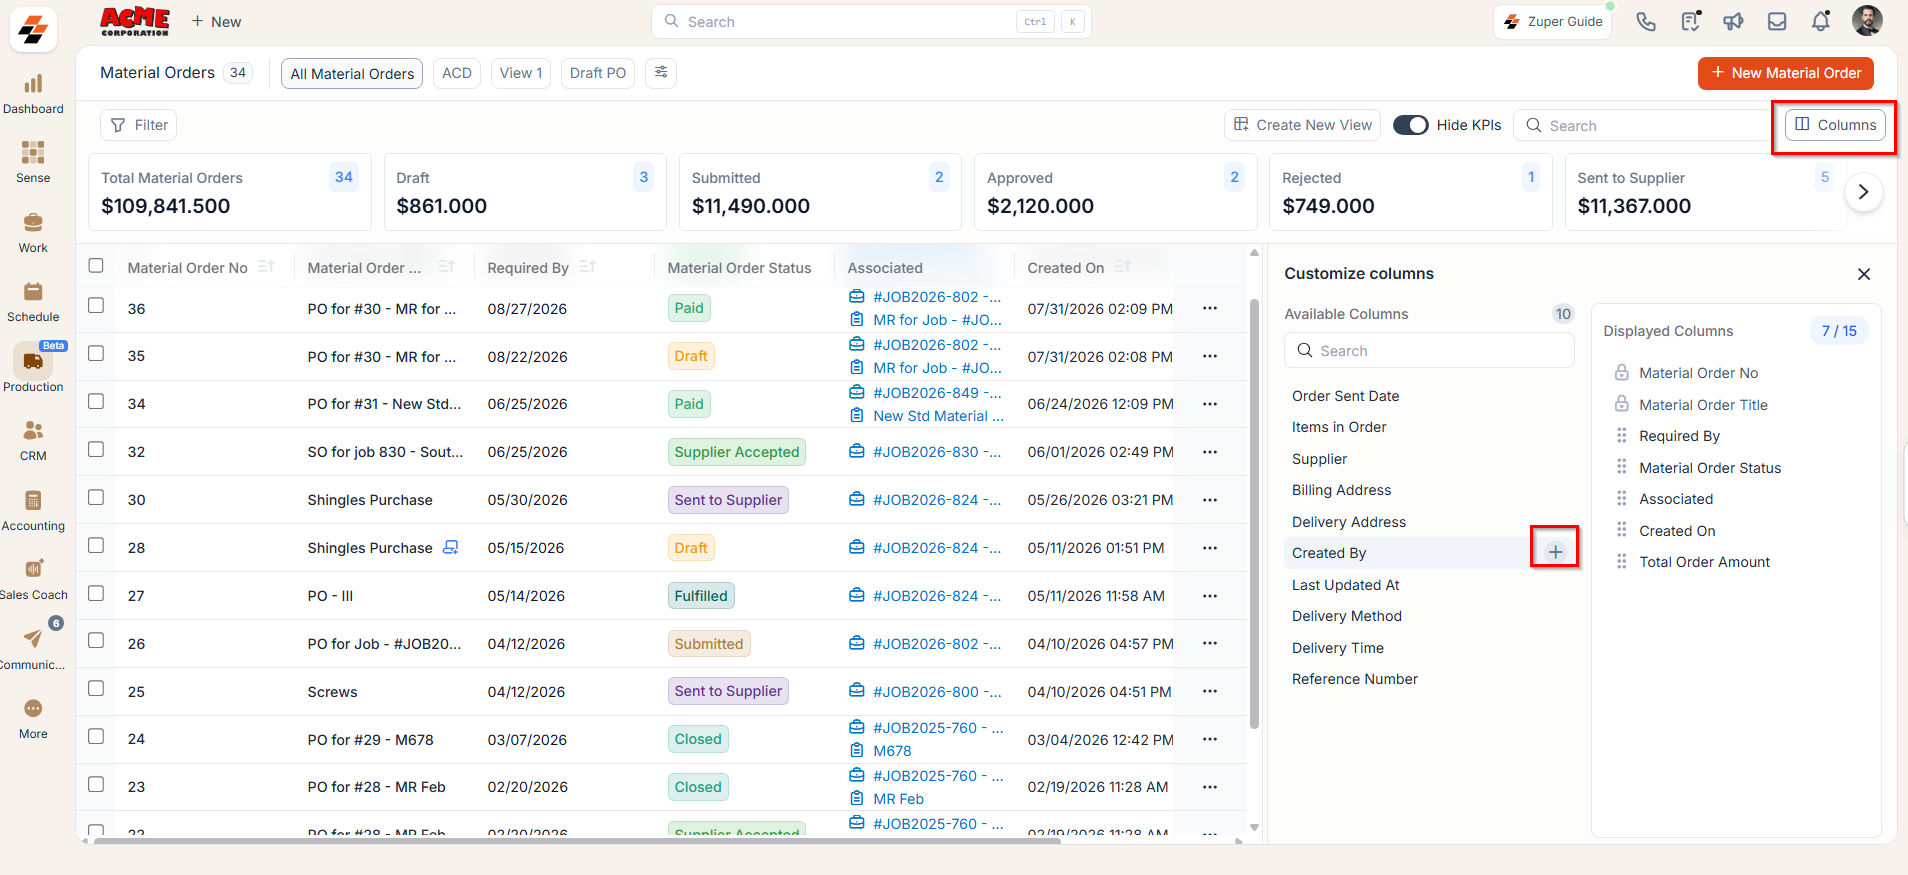The image size is (1908, 875).
Task: Tick the checkbox for order 36
Action: coord(96,306)
